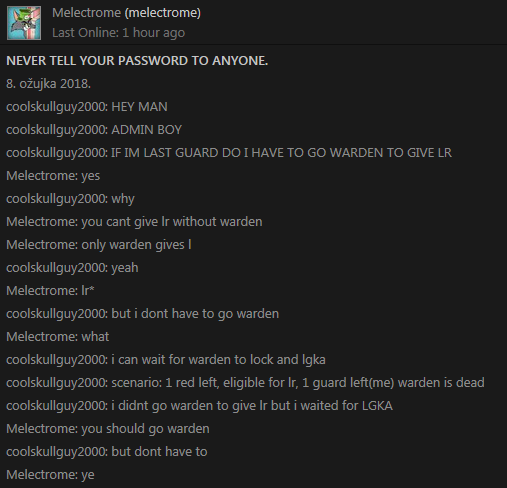Click coolskullguy2000's 'yeah' message
Viewport: 507px width, 488px height.
(72, 268)
